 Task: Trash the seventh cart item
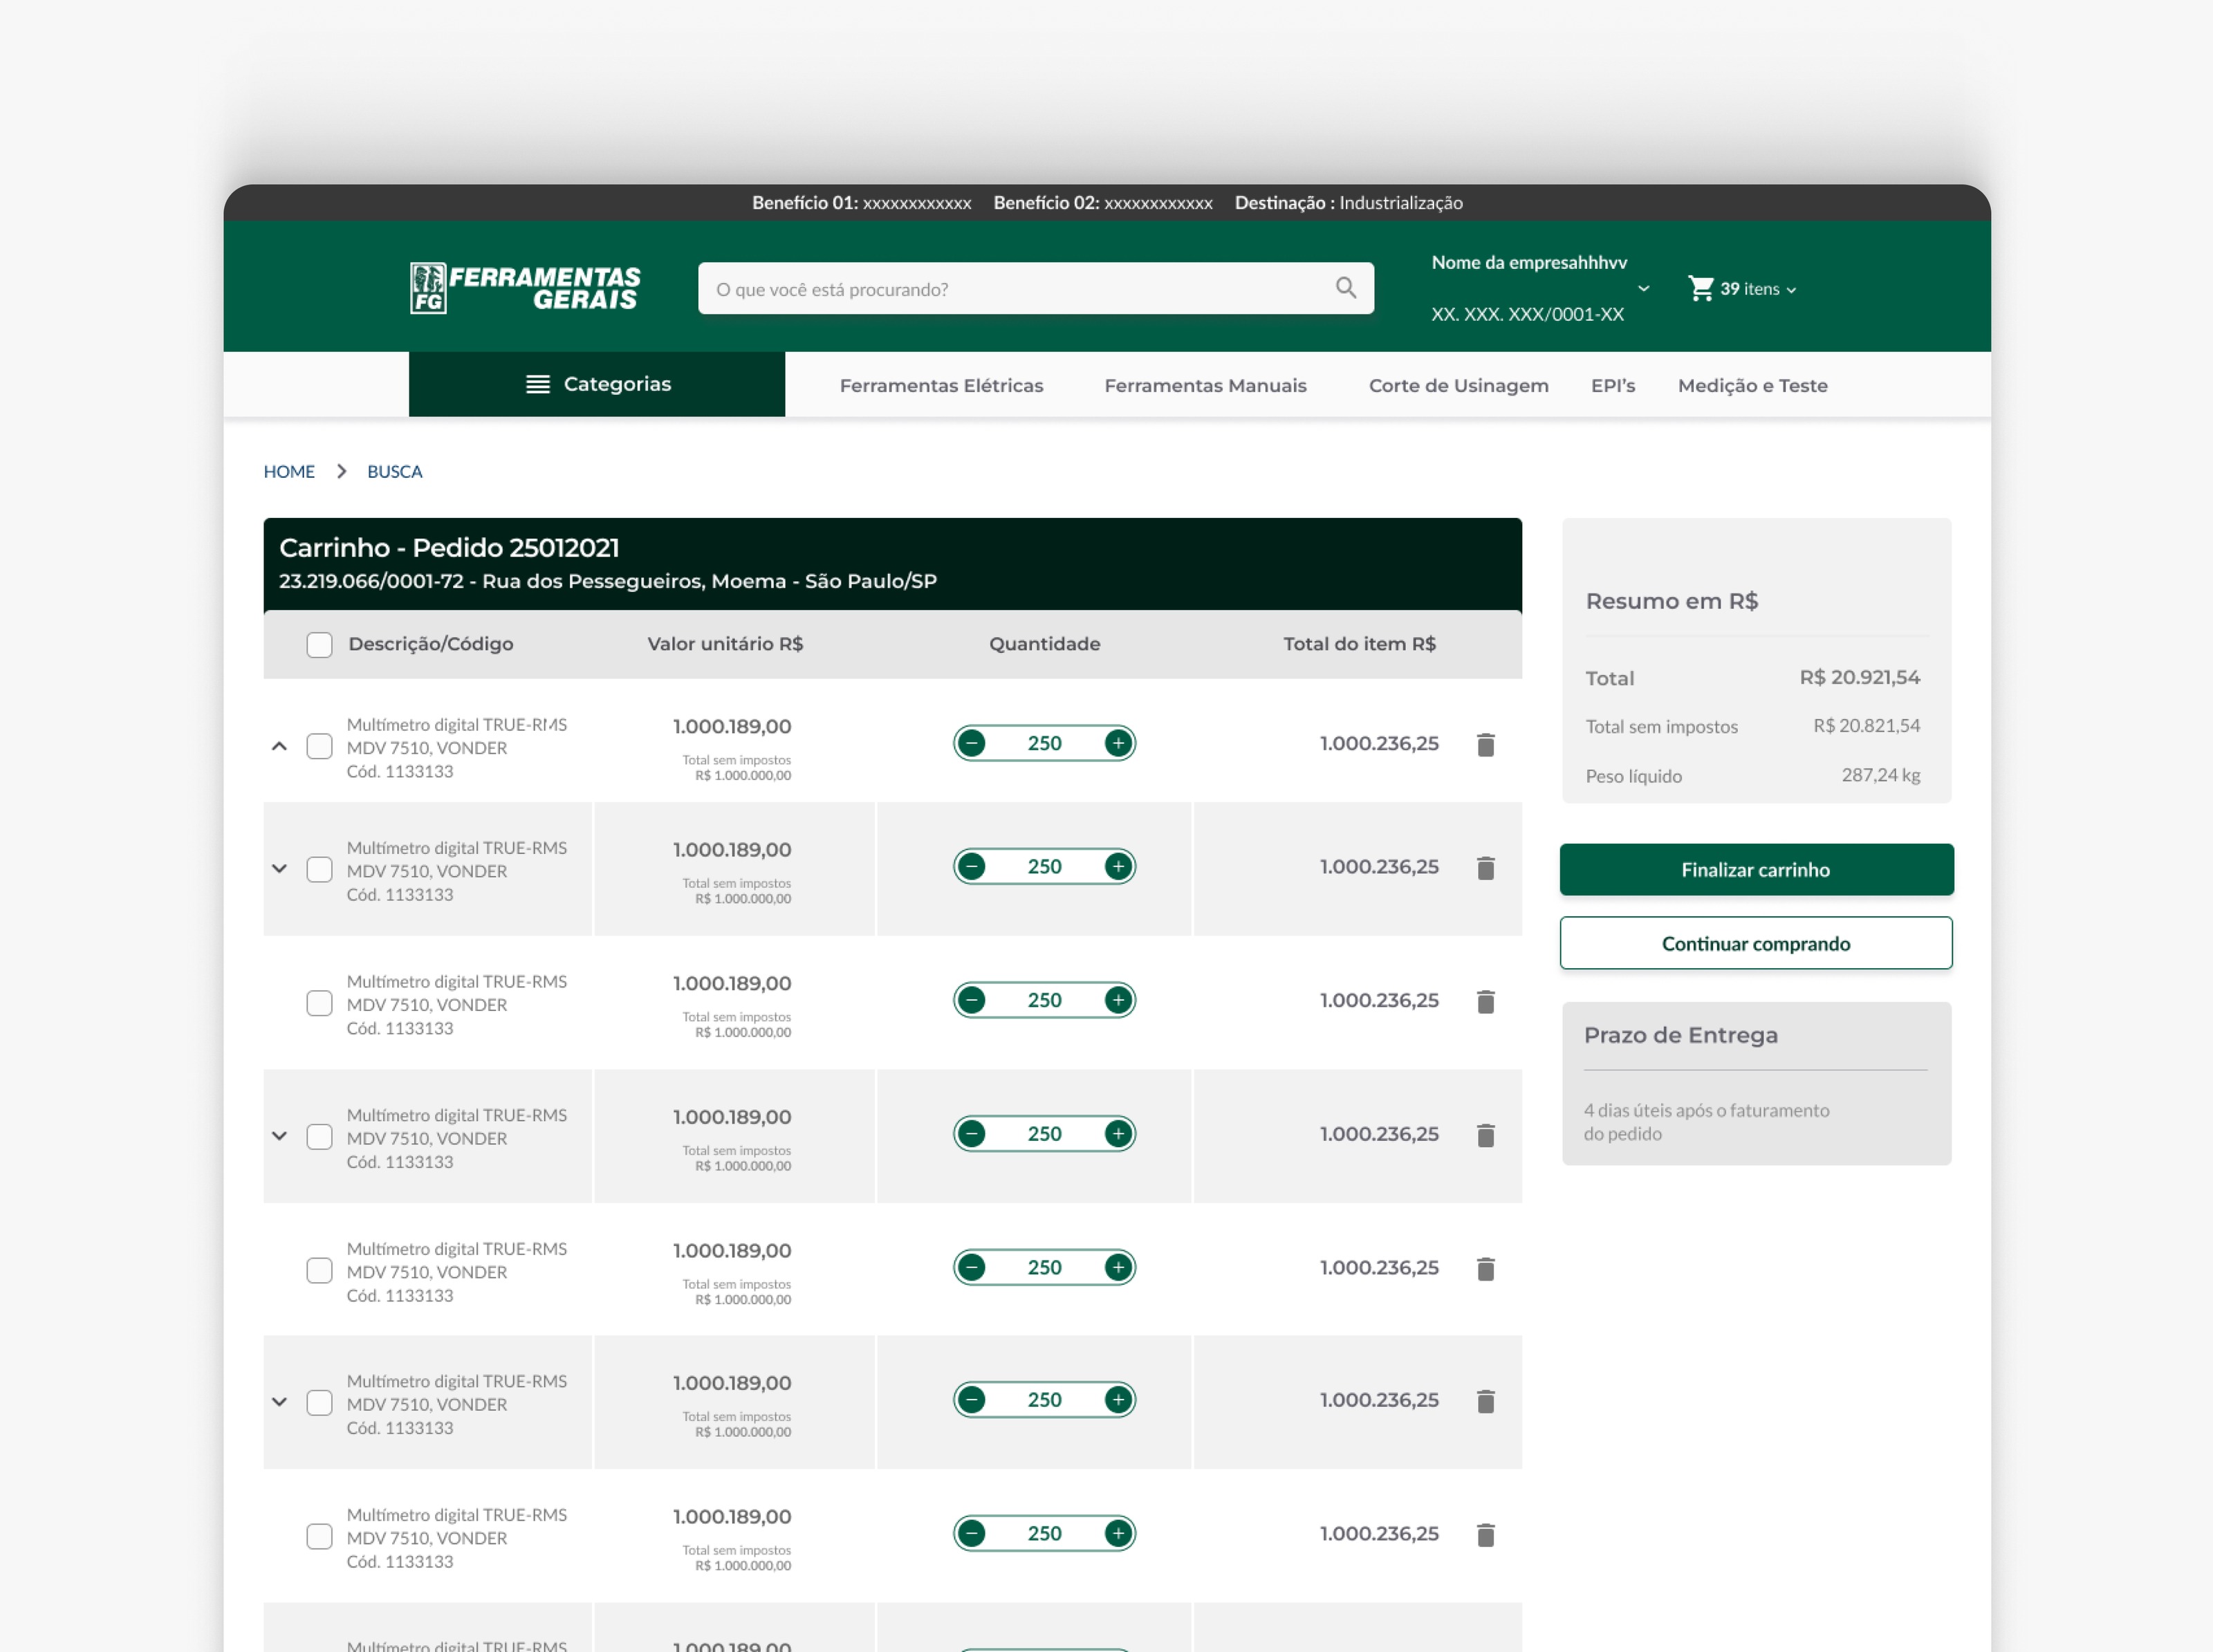coord(1486,1534)
